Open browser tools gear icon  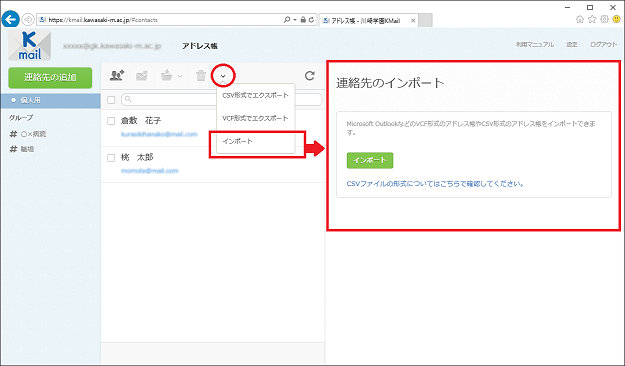click(604, 19)
